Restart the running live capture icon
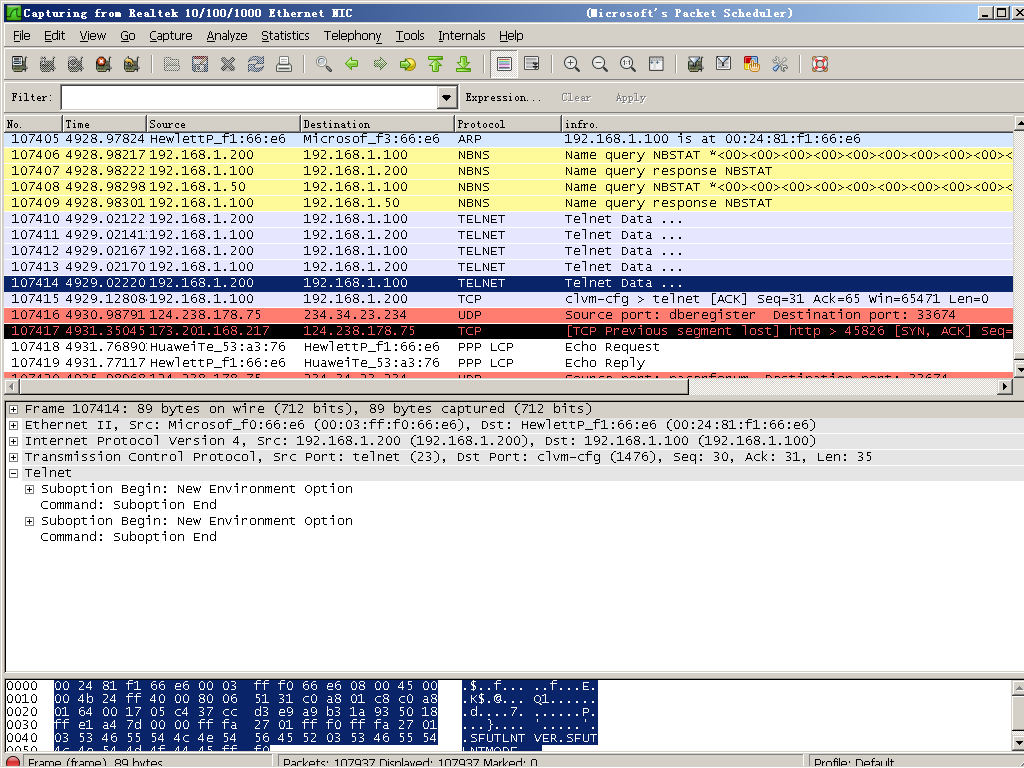1024x768 pixels. point(131,64)
